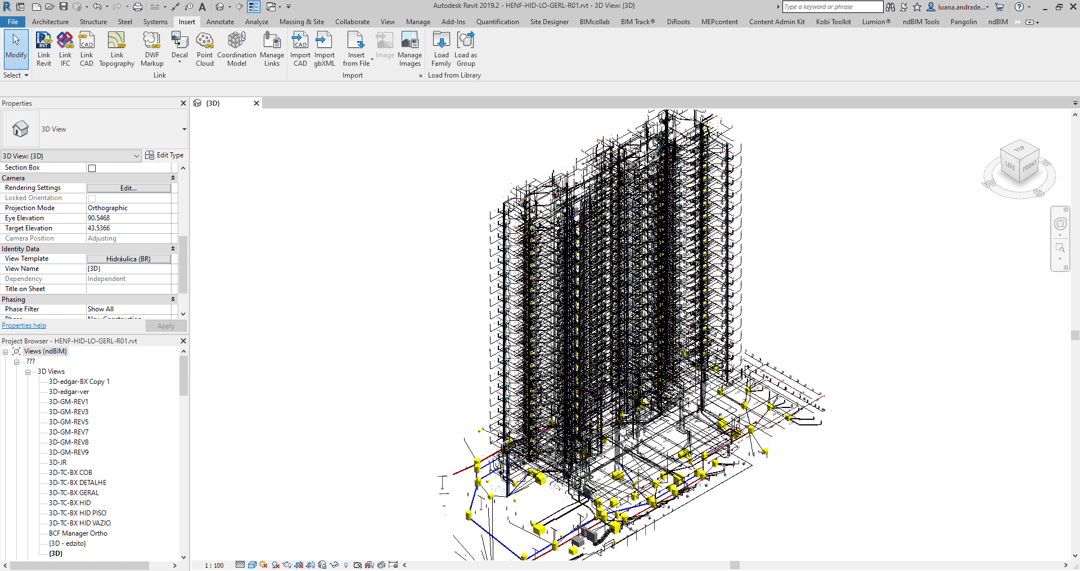Open the Architecture ribbon tab
The height and width of the screenshot is (571, 1080).
click(50, 21)
